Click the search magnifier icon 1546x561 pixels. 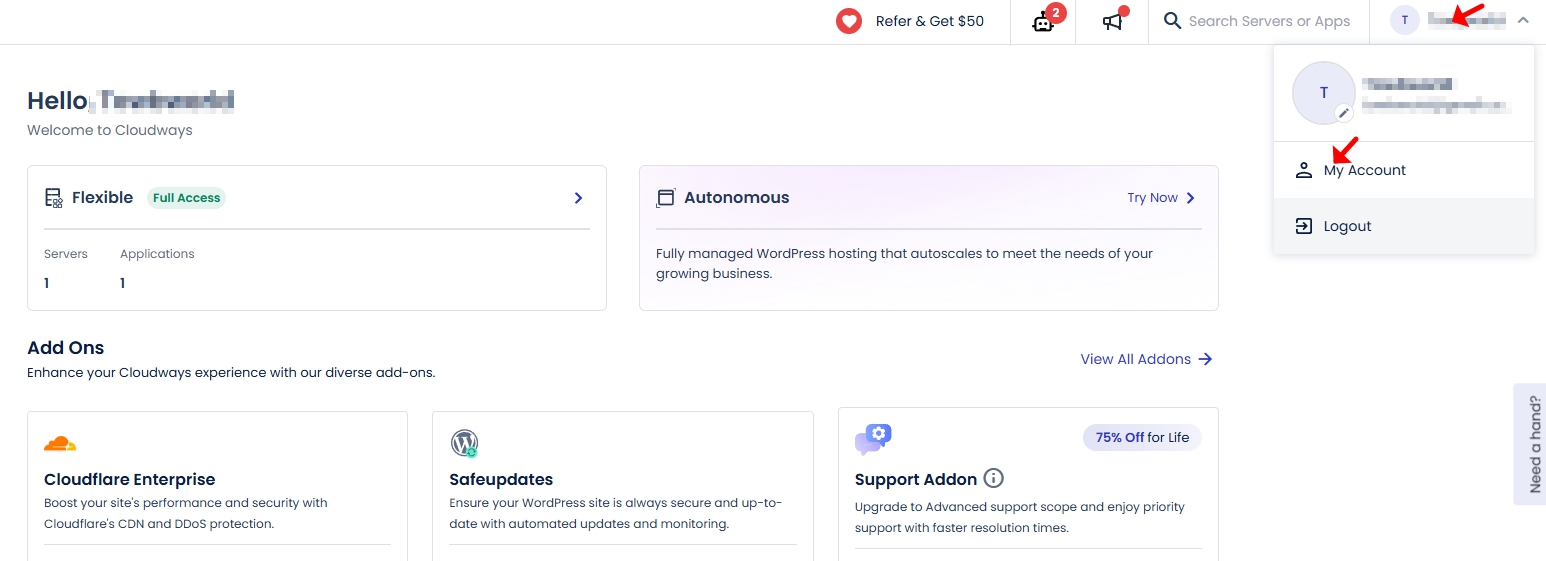pyautogui.click(x=1173, y=21)
